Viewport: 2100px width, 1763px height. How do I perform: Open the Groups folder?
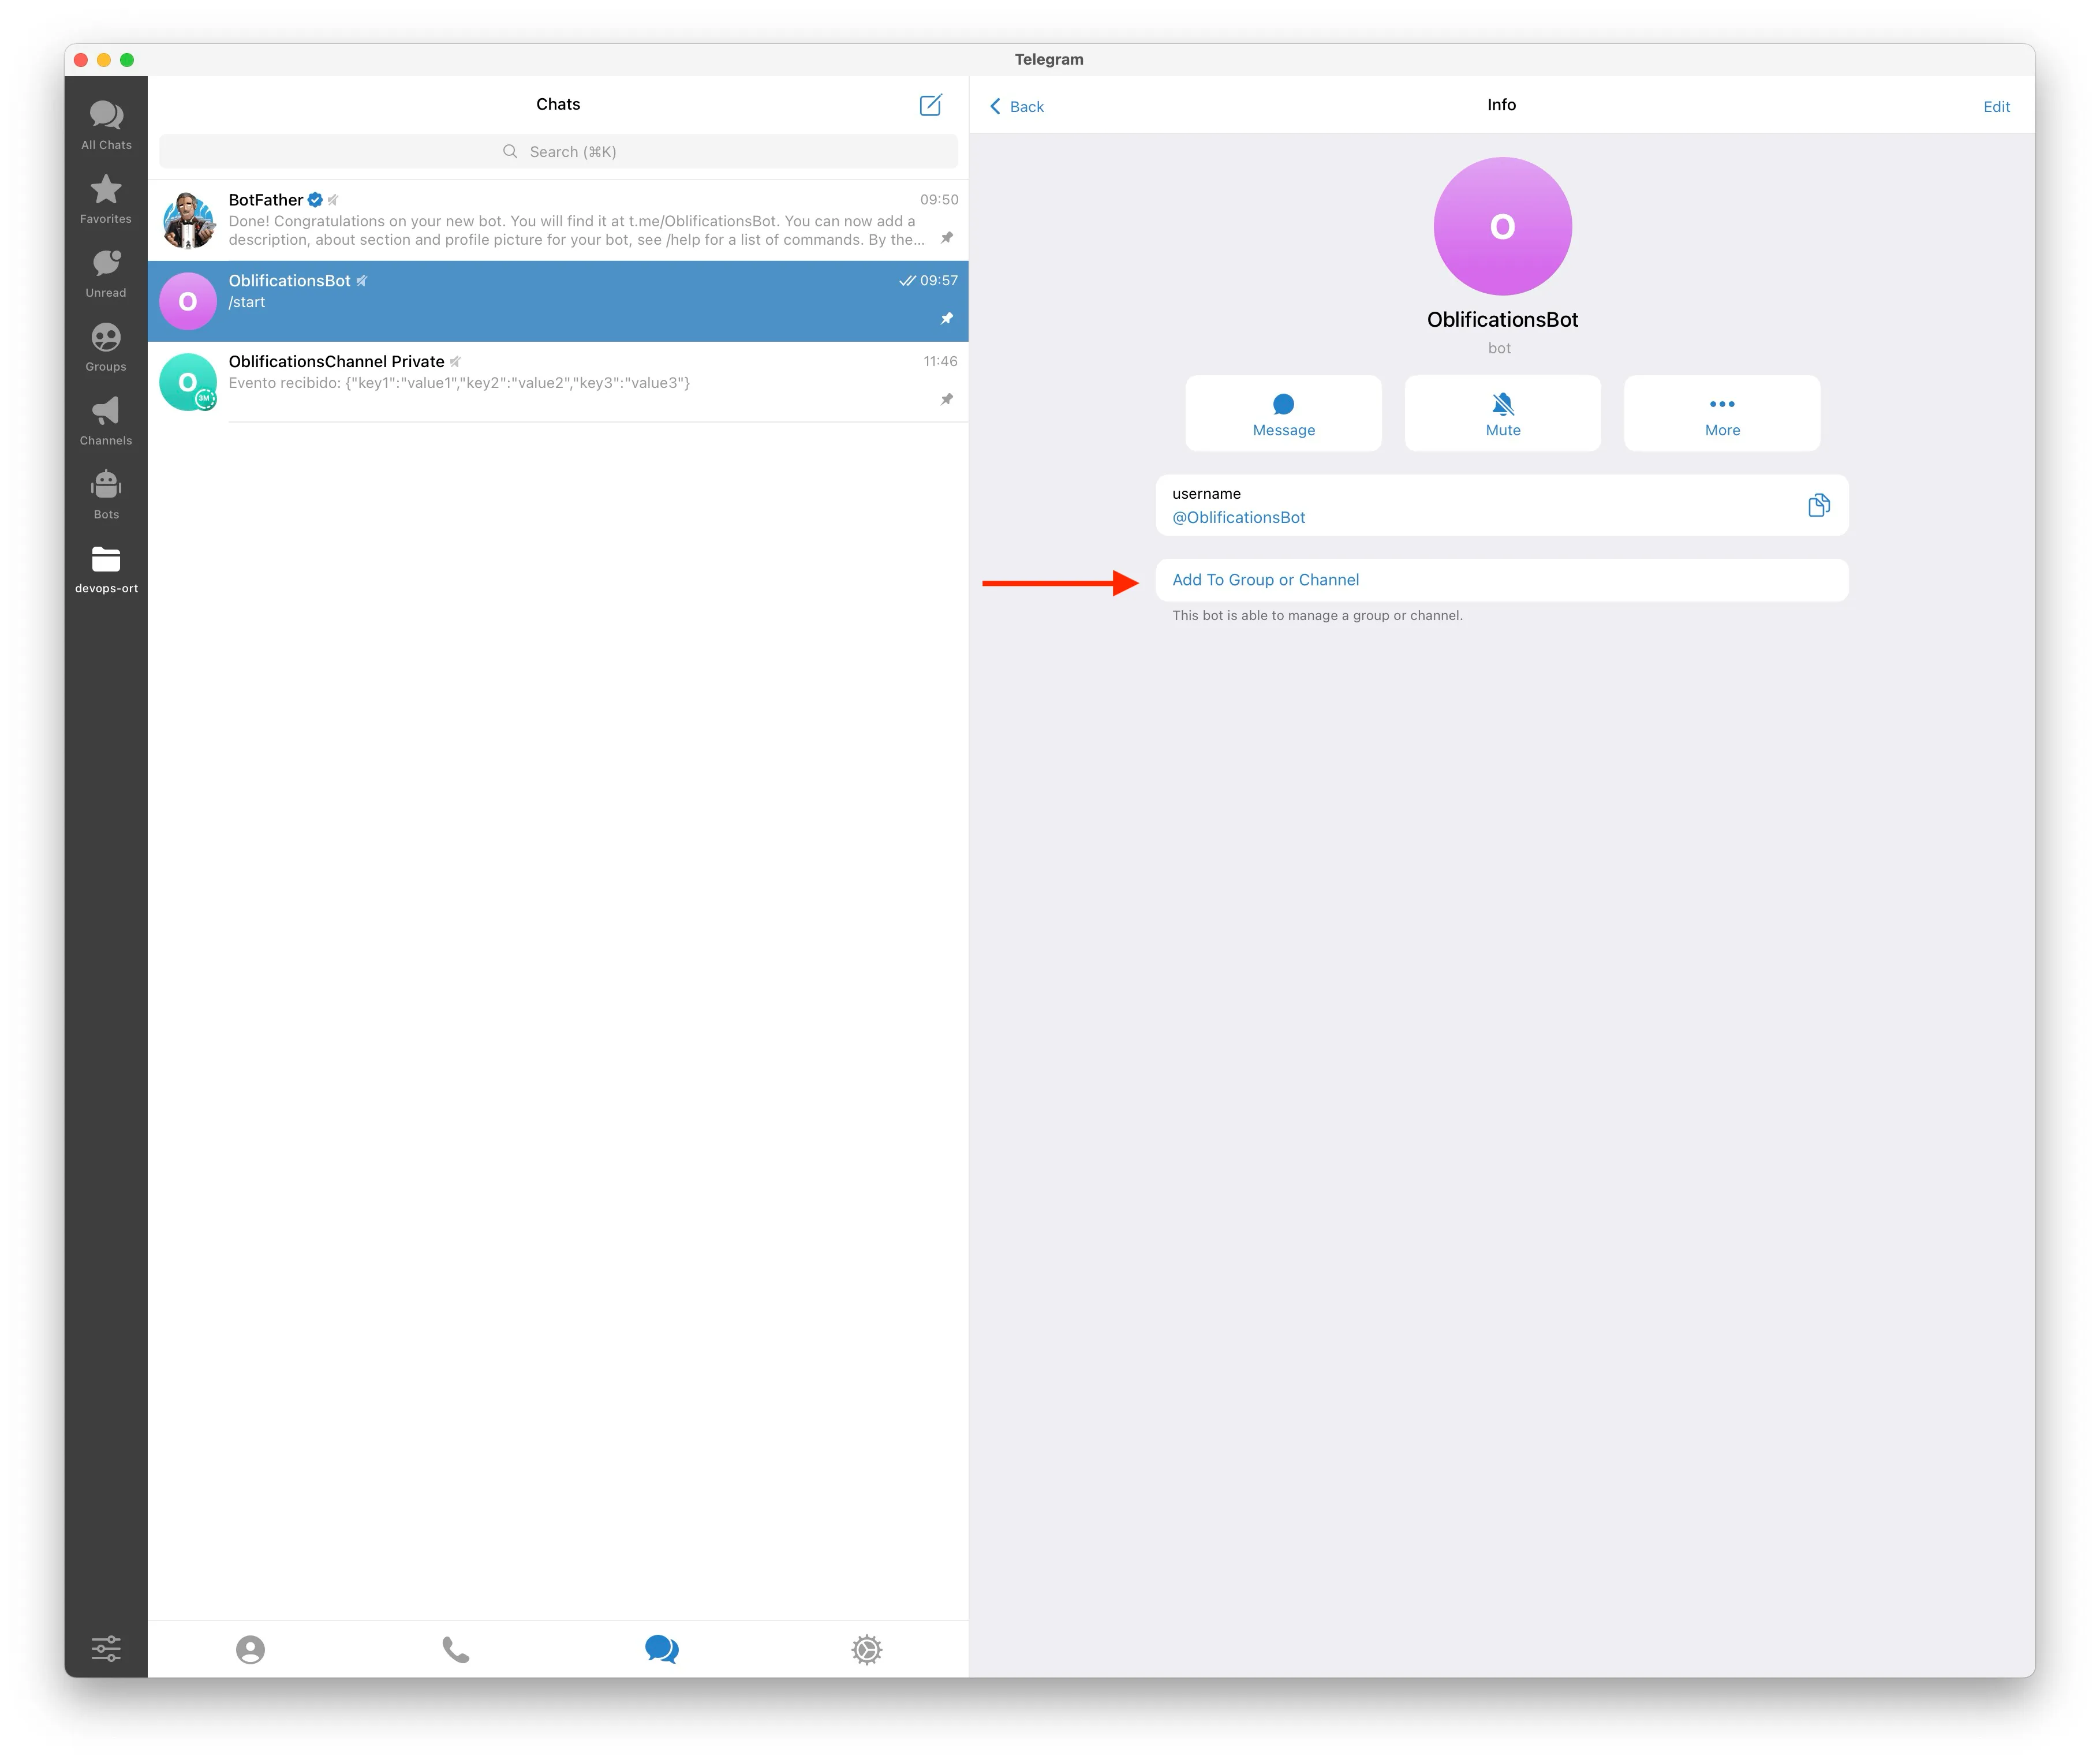106,347
